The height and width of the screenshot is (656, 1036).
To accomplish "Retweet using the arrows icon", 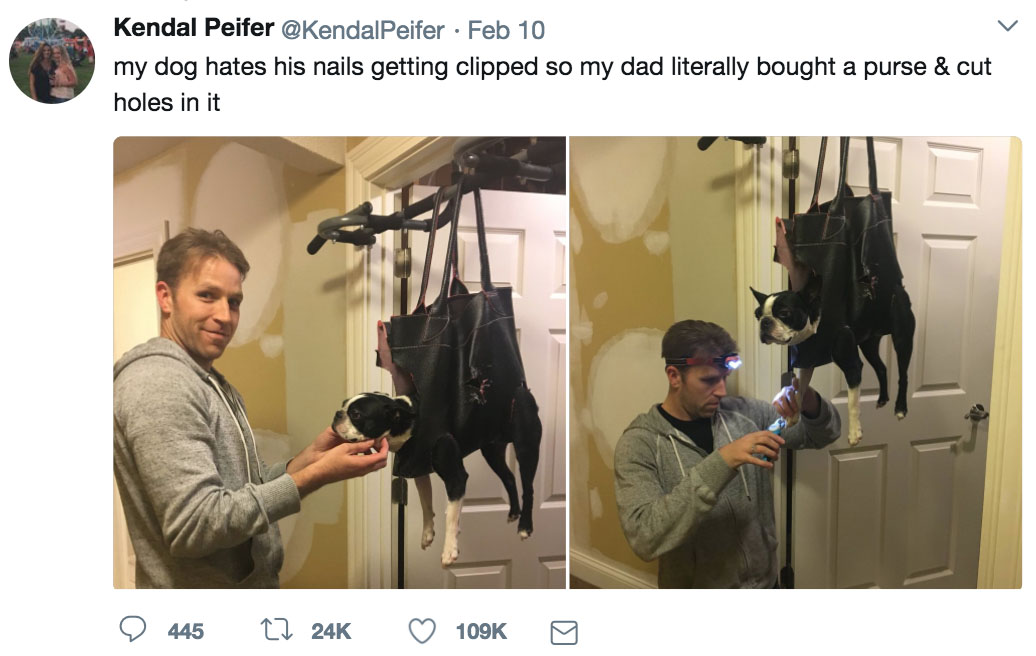I will pos(276,630).
